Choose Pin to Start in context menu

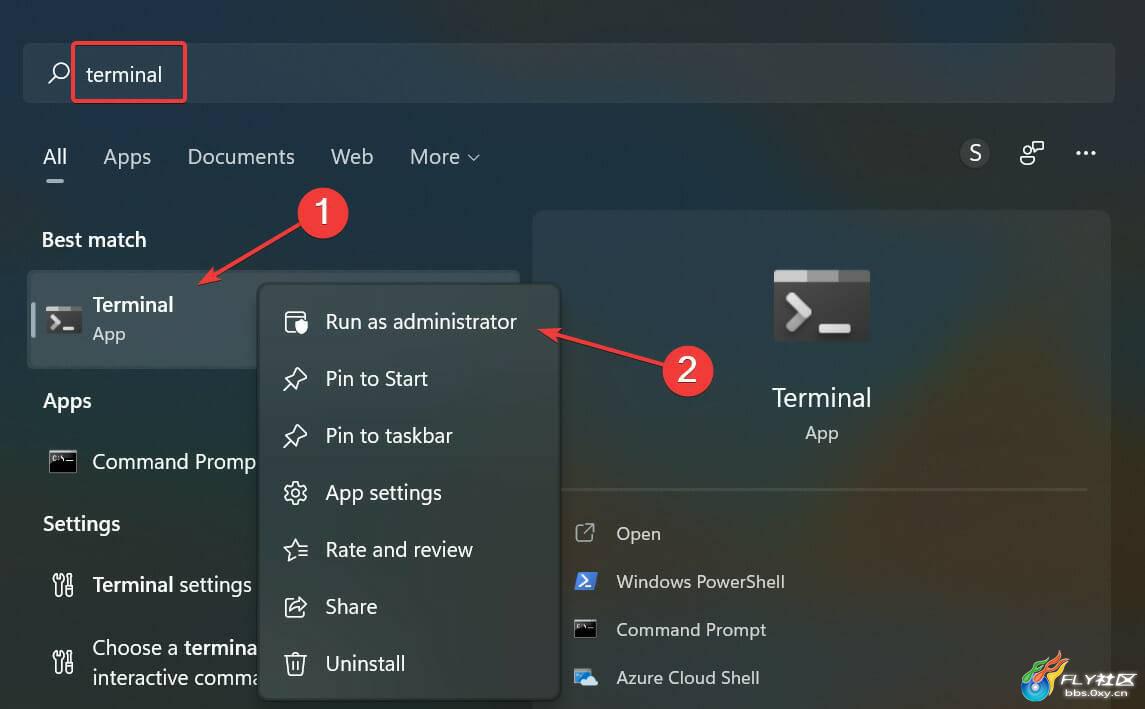pos(410,379)
